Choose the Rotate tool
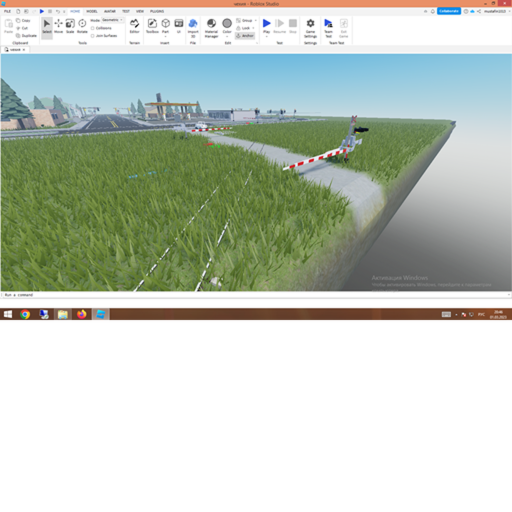The image size is (512, 512). (x=82, y=26)
